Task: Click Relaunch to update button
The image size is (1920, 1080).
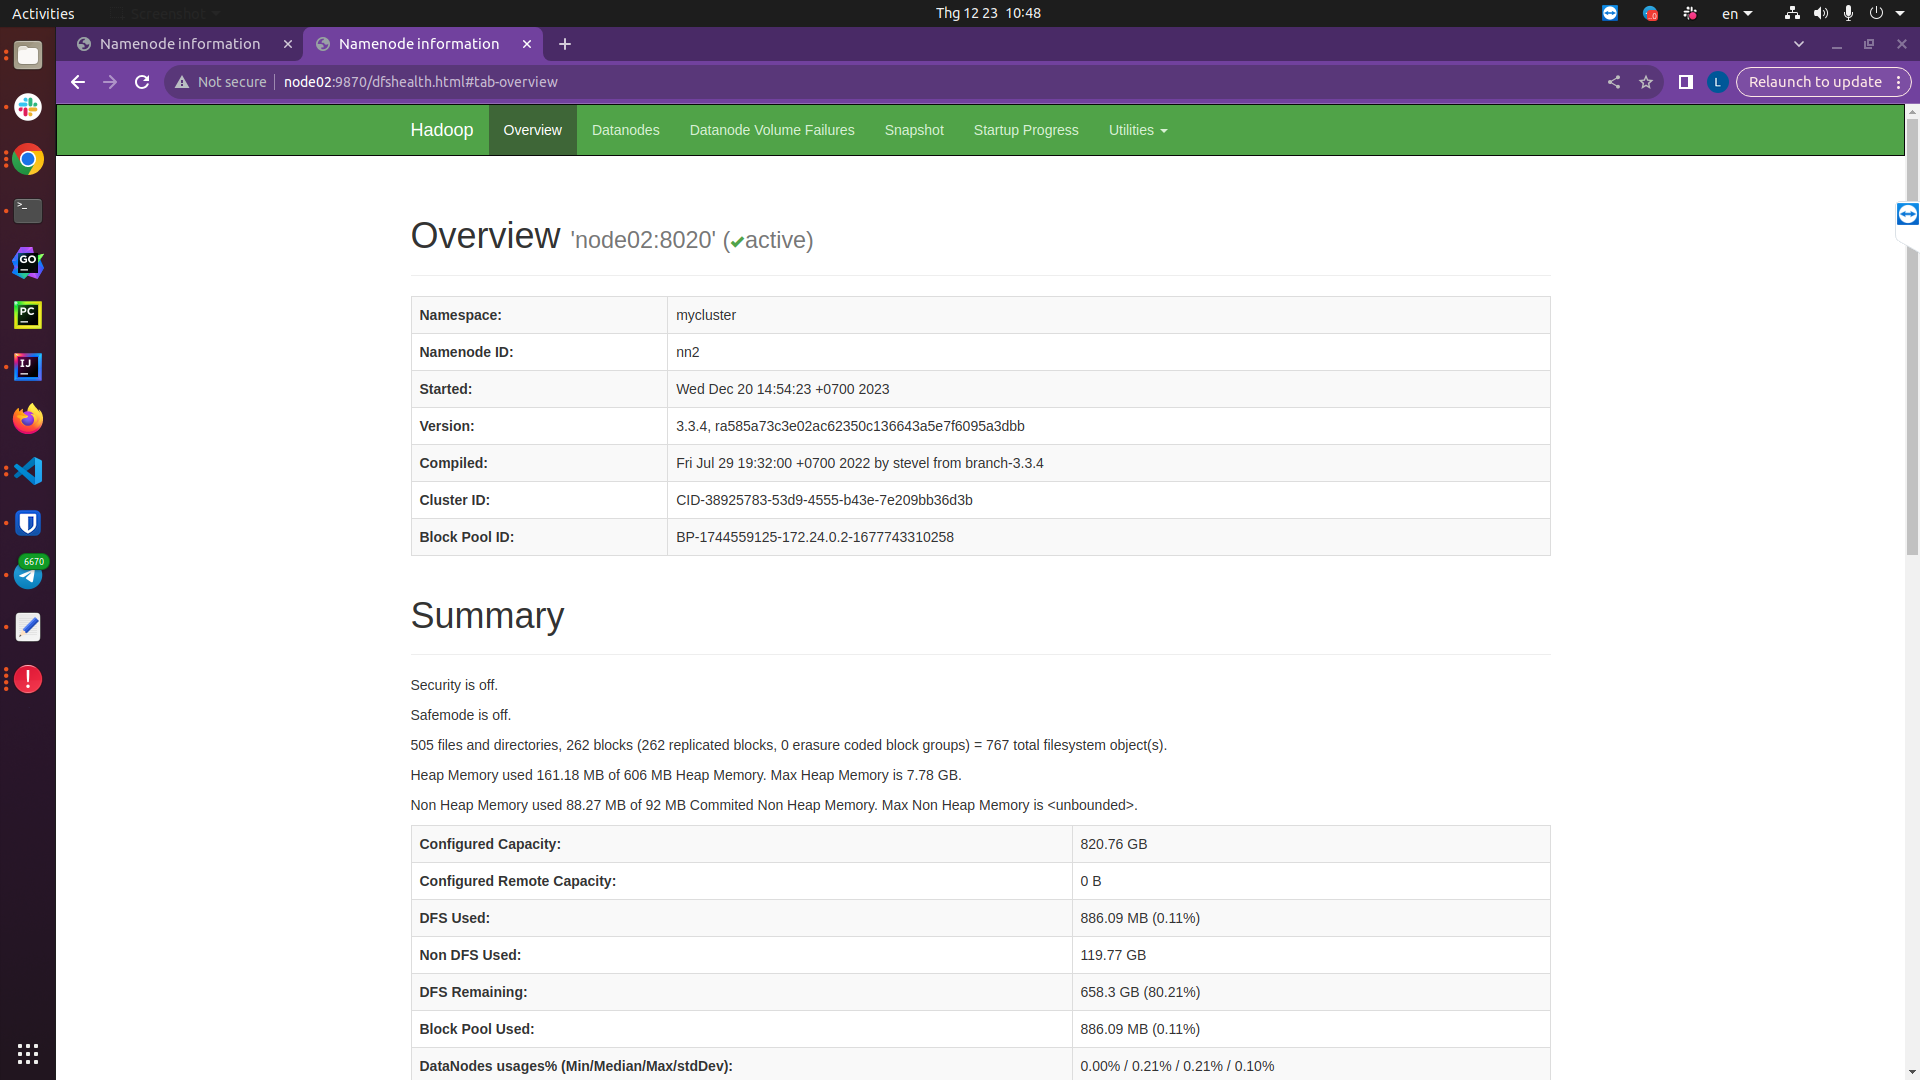Action: tap(1815, 82)
